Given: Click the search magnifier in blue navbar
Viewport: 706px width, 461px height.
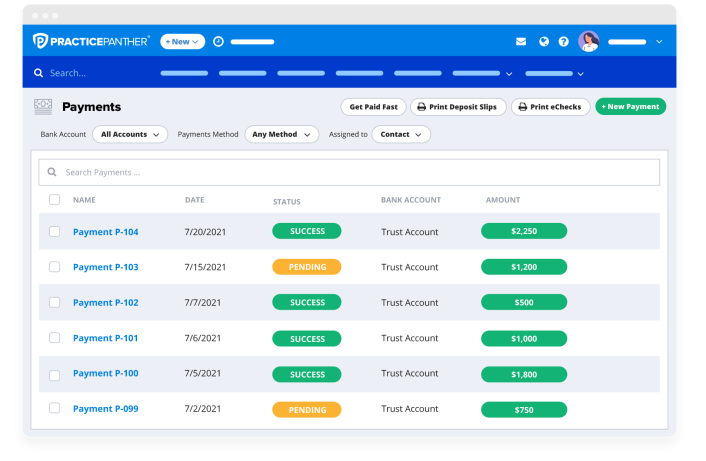Looking at the screenshot, I should [39, 73].
